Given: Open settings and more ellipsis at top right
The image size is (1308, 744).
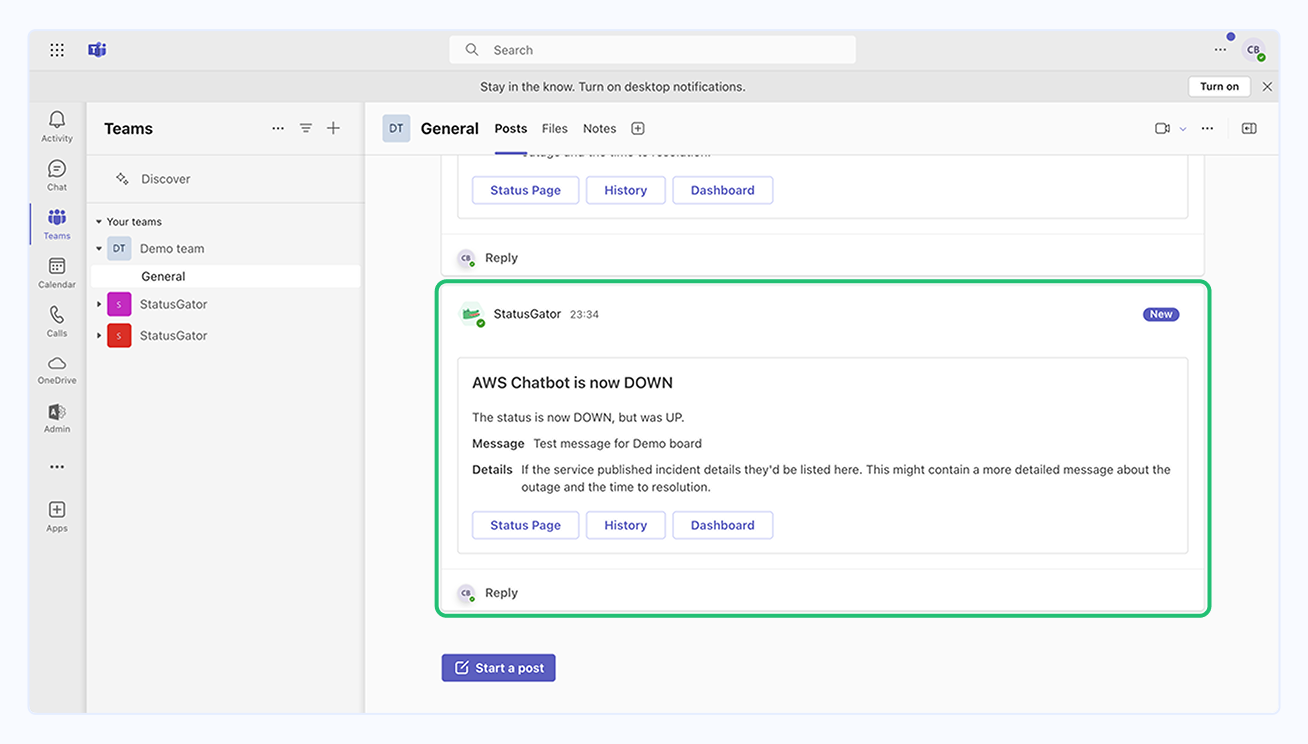Looking at the screenshot, I should [x=1220, y=50].
